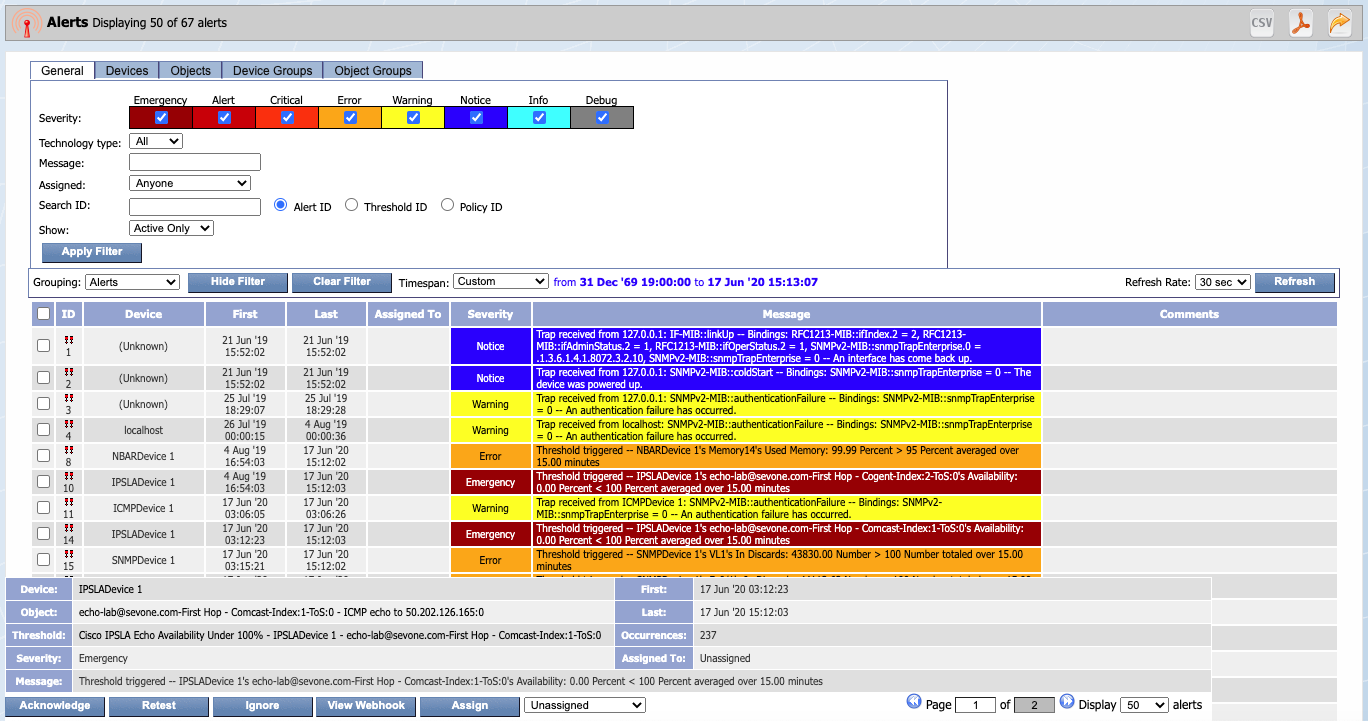The width and height of the screenshot is (1368, 721).
Task: Click the Refresh button
Action: (1295, 282)
